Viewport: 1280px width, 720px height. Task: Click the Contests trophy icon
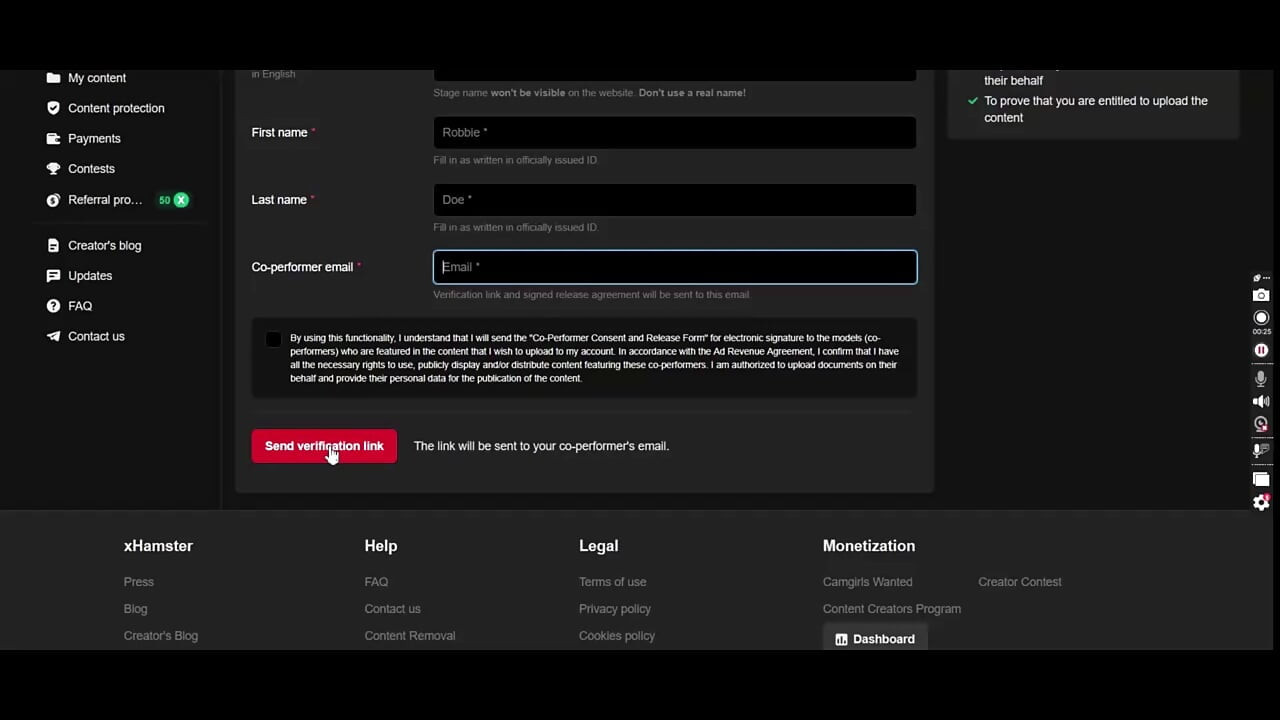[x=53, y=169]
